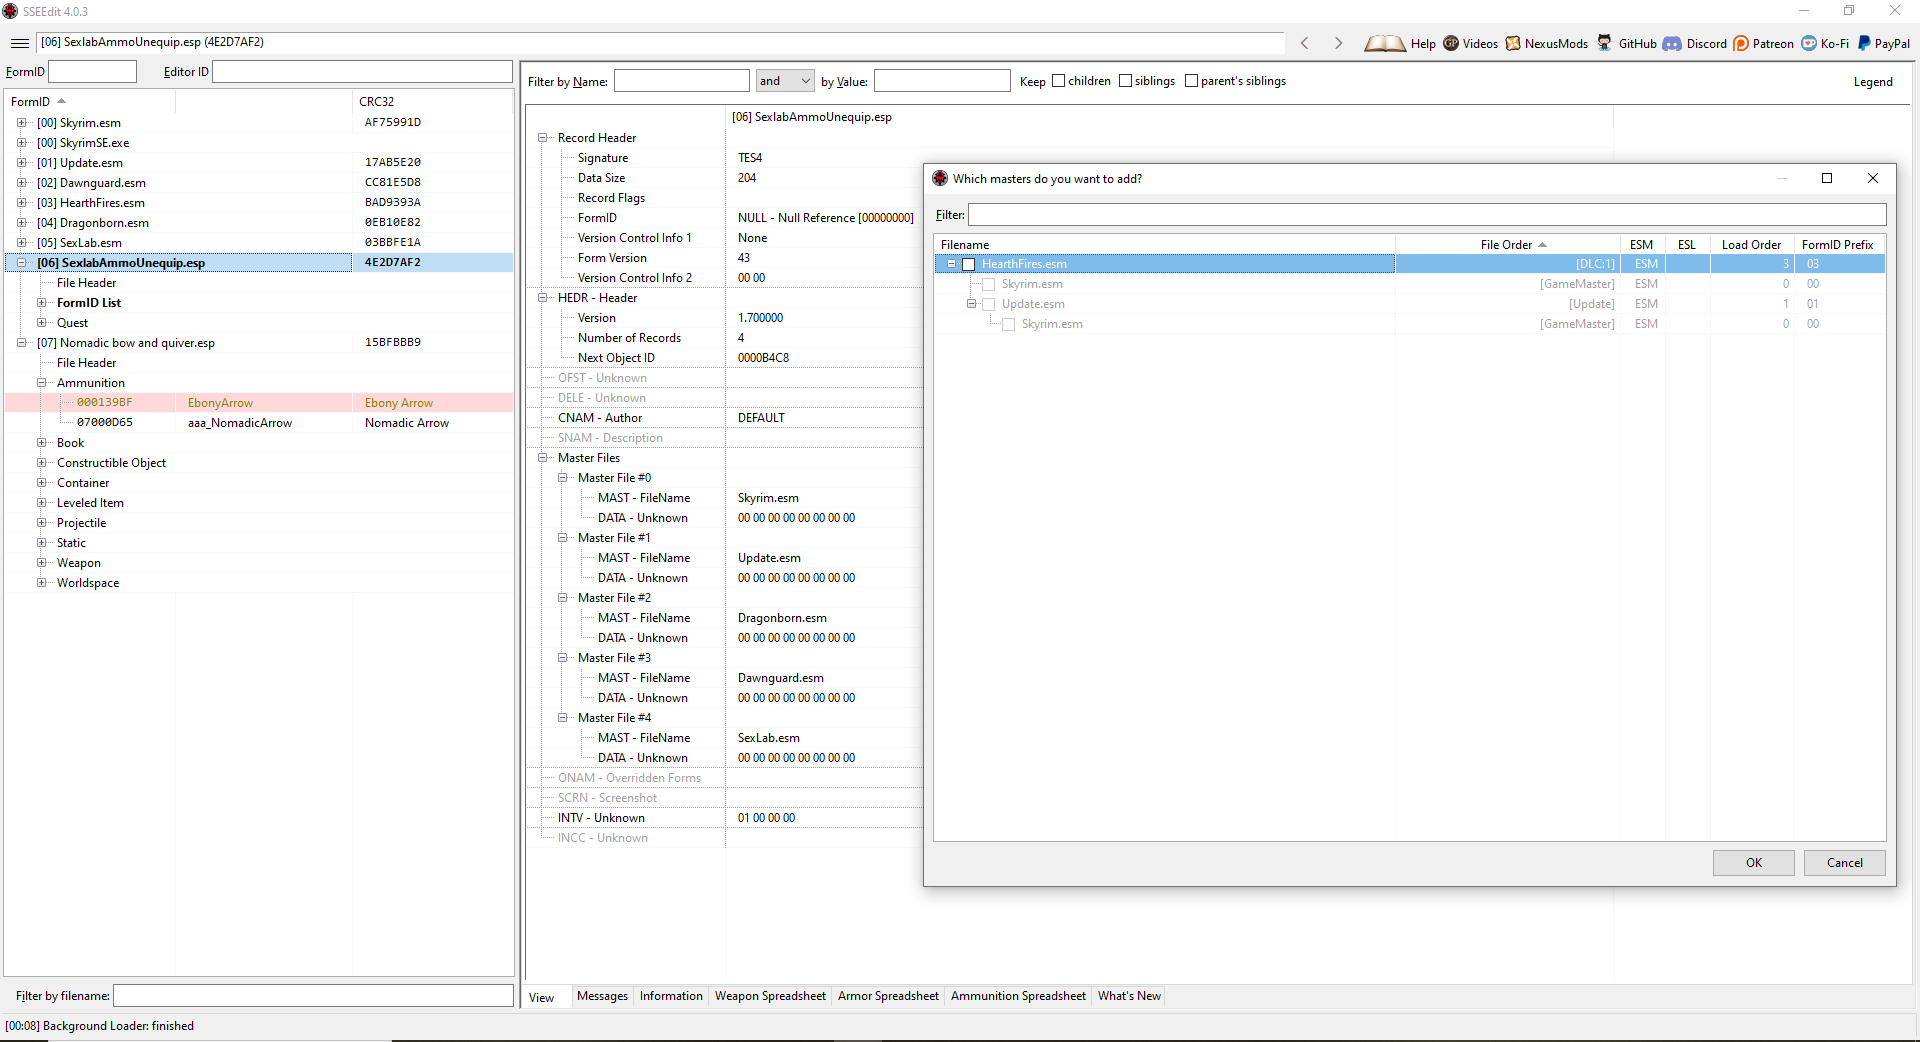Select Quest group under SexlabAmmoUnequip
This screenshot has width=1920, height=1042.
pyautogui.click(x=72, y=323)
